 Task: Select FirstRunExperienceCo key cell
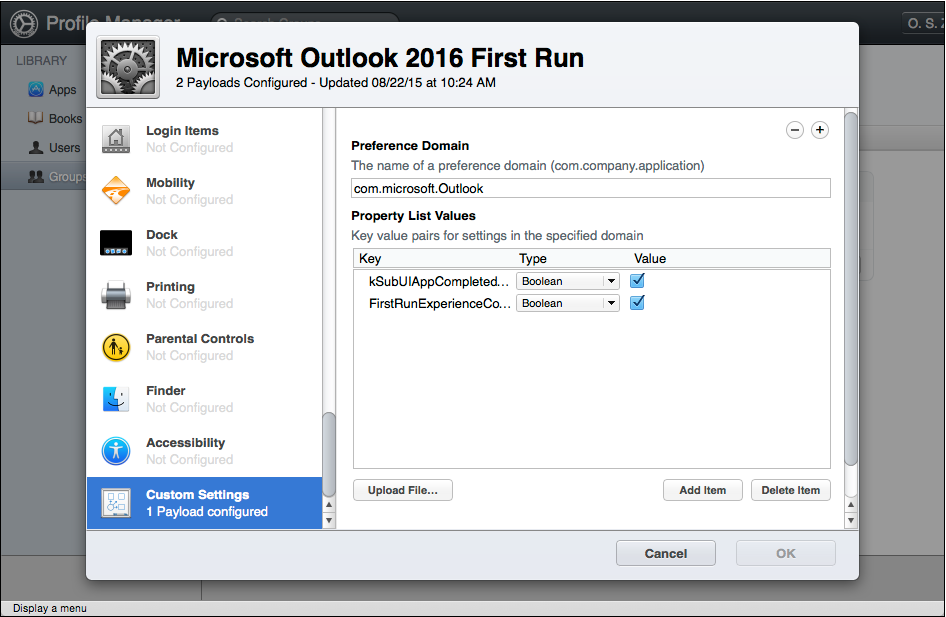(x=439, y=303)
